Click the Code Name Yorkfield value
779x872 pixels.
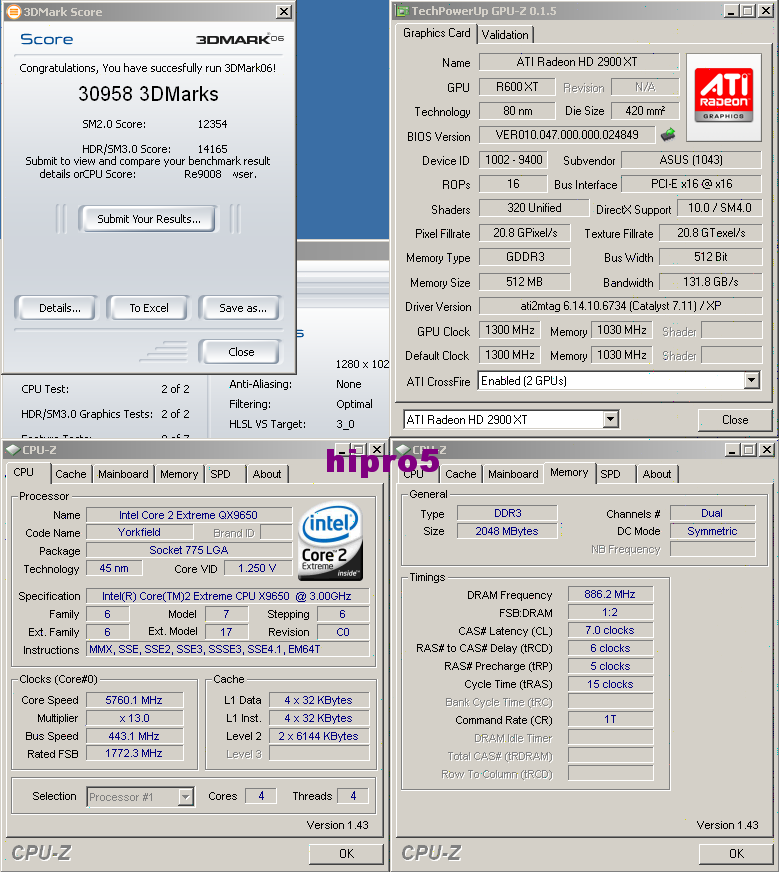(140, 532)
